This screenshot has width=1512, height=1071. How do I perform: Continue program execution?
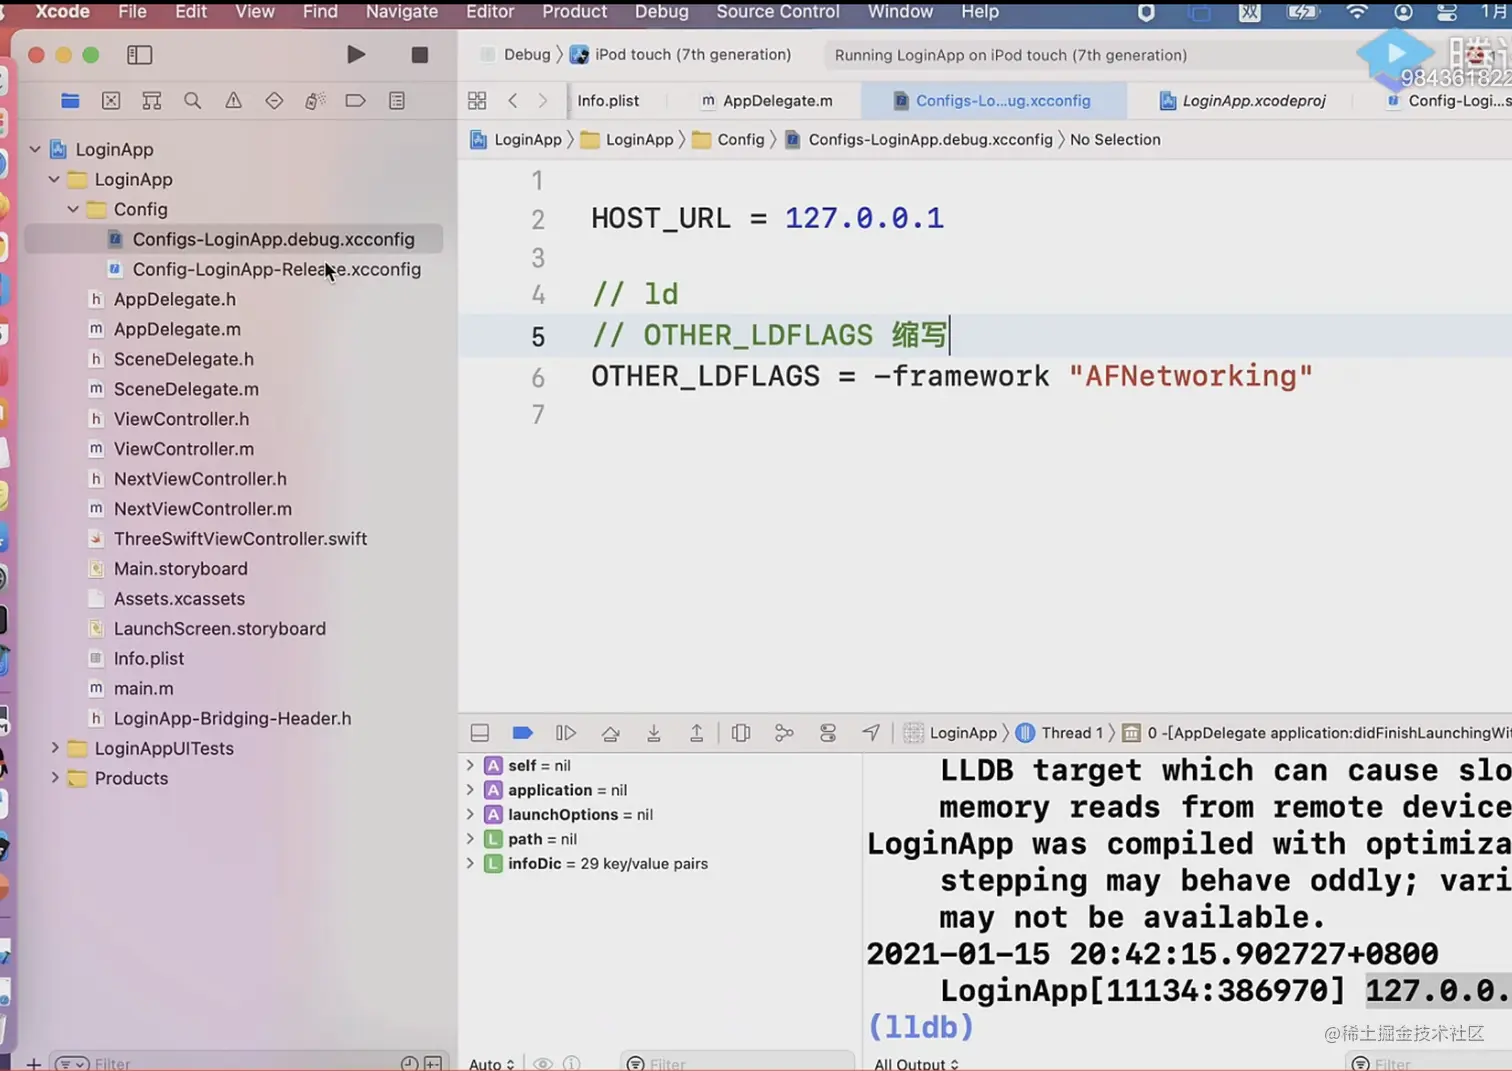pyautogui.click(x=566, y=733)
